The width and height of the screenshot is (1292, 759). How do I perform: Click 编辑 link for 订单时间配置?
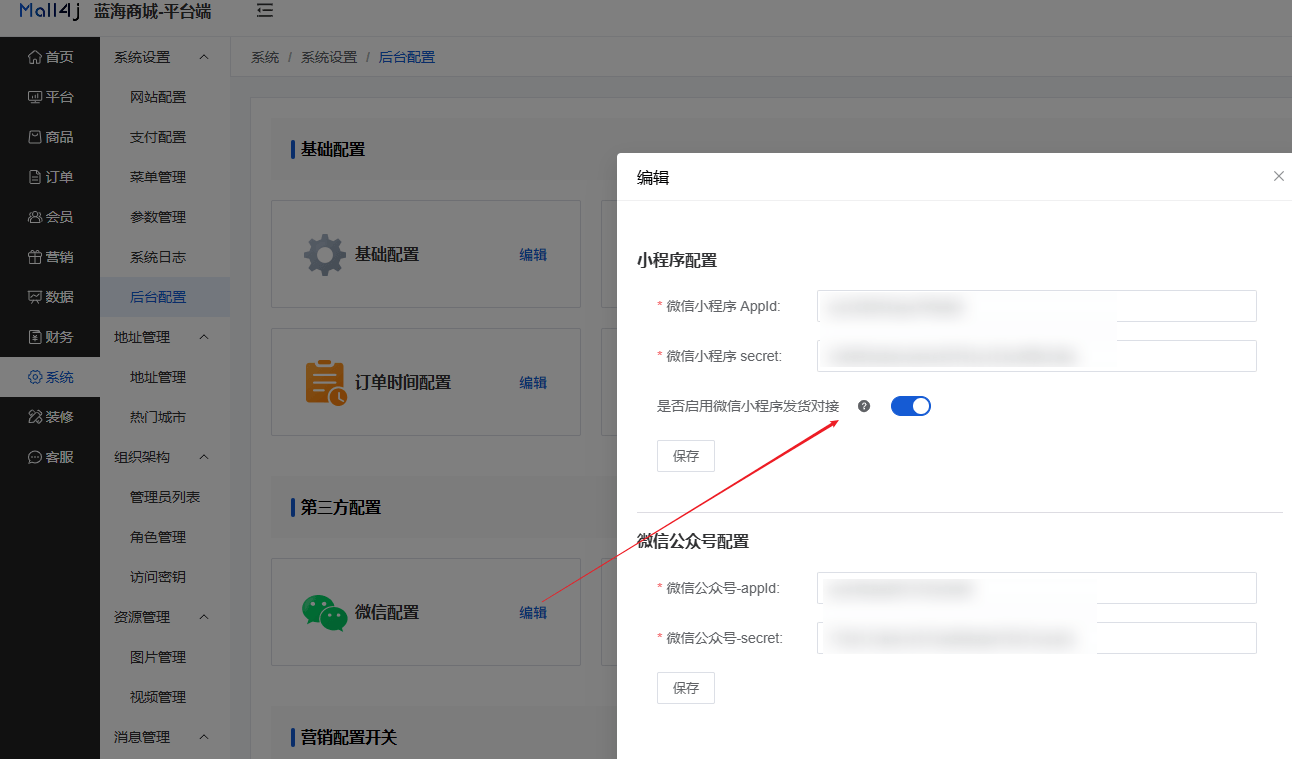pos(533,383)
